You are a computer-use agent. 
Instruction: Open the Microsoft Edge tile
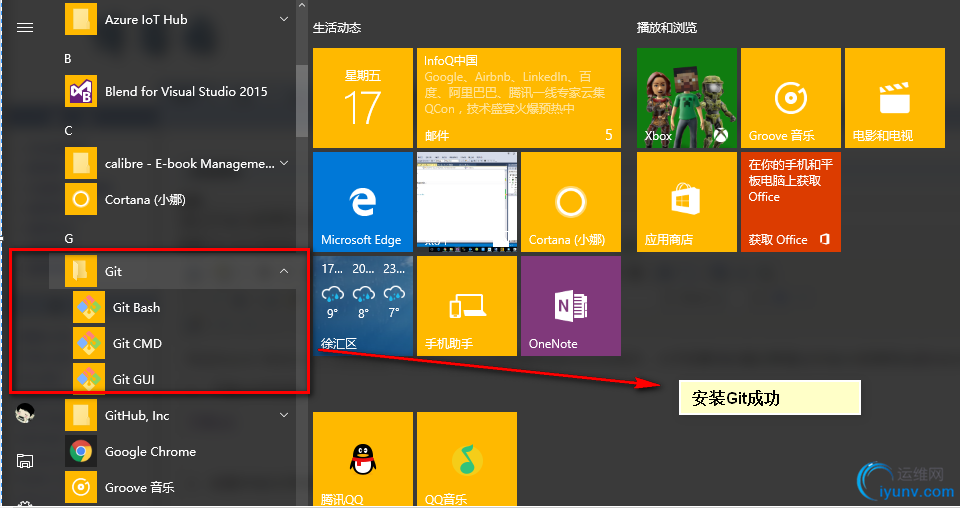[x=362, y=202]
